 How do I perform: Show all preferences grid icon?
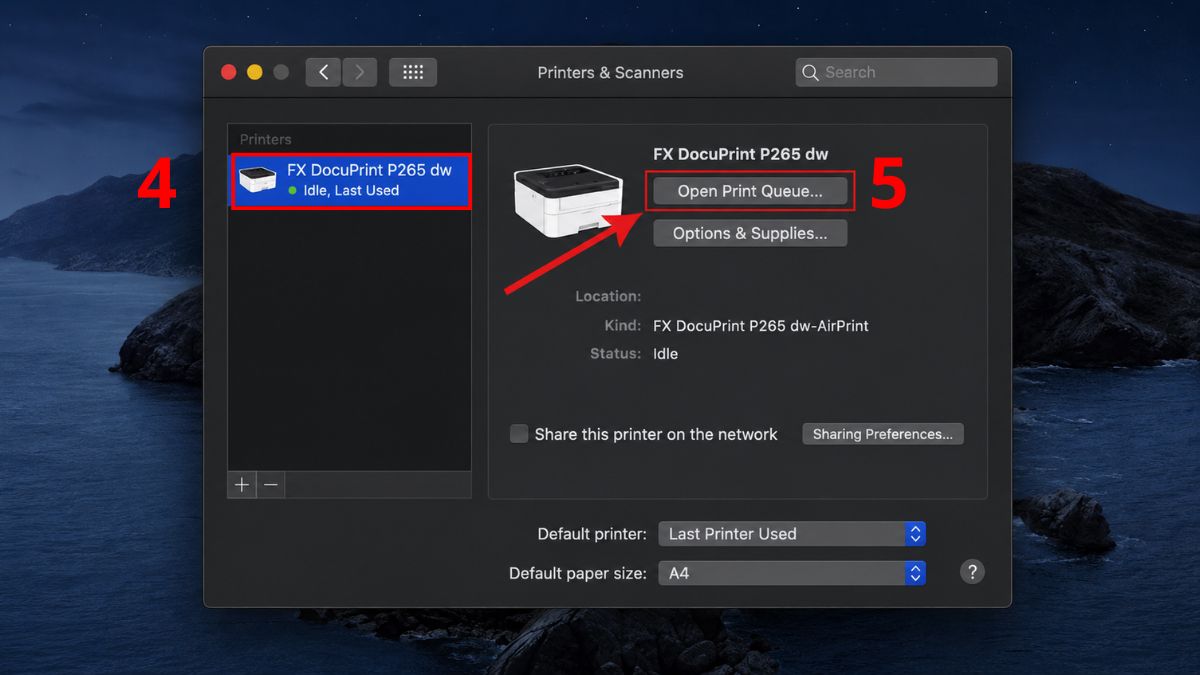point(413,72)
